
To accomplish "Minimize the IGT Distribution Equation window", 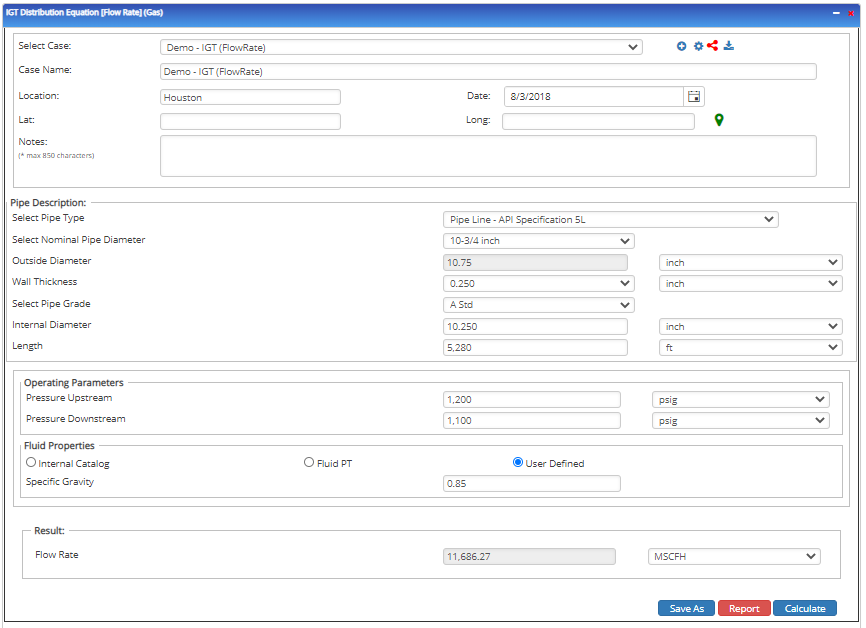I will point(836,11).
